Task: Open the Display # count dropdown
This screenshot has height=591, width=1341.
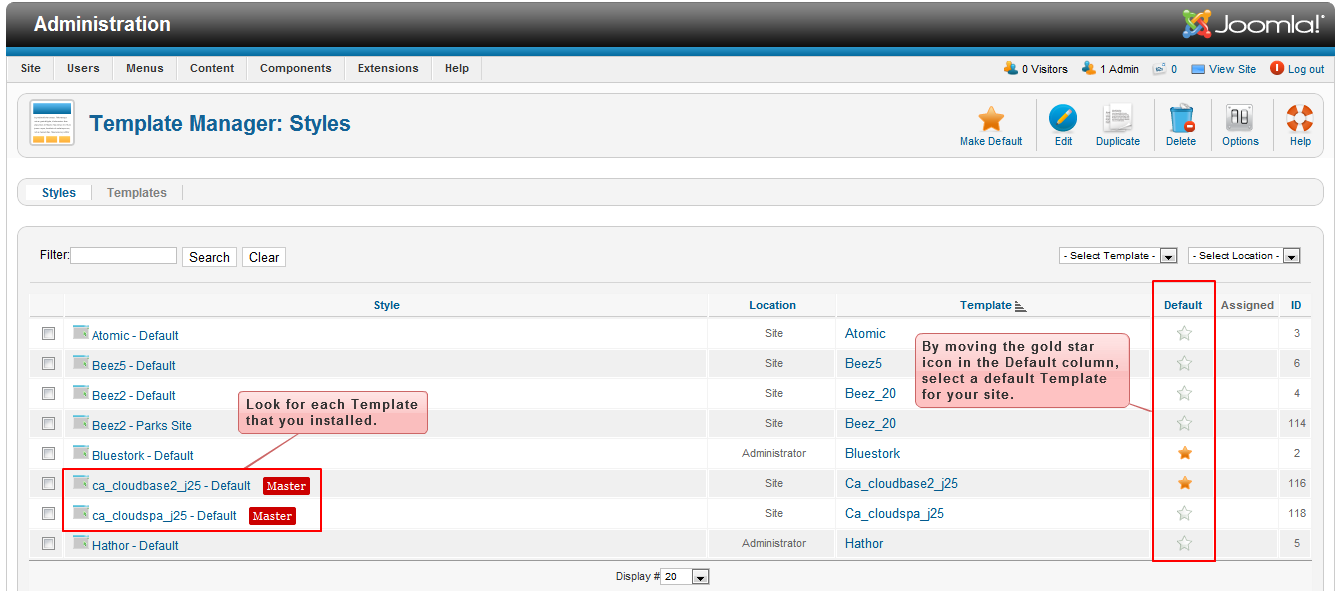Action: point(685,577)
